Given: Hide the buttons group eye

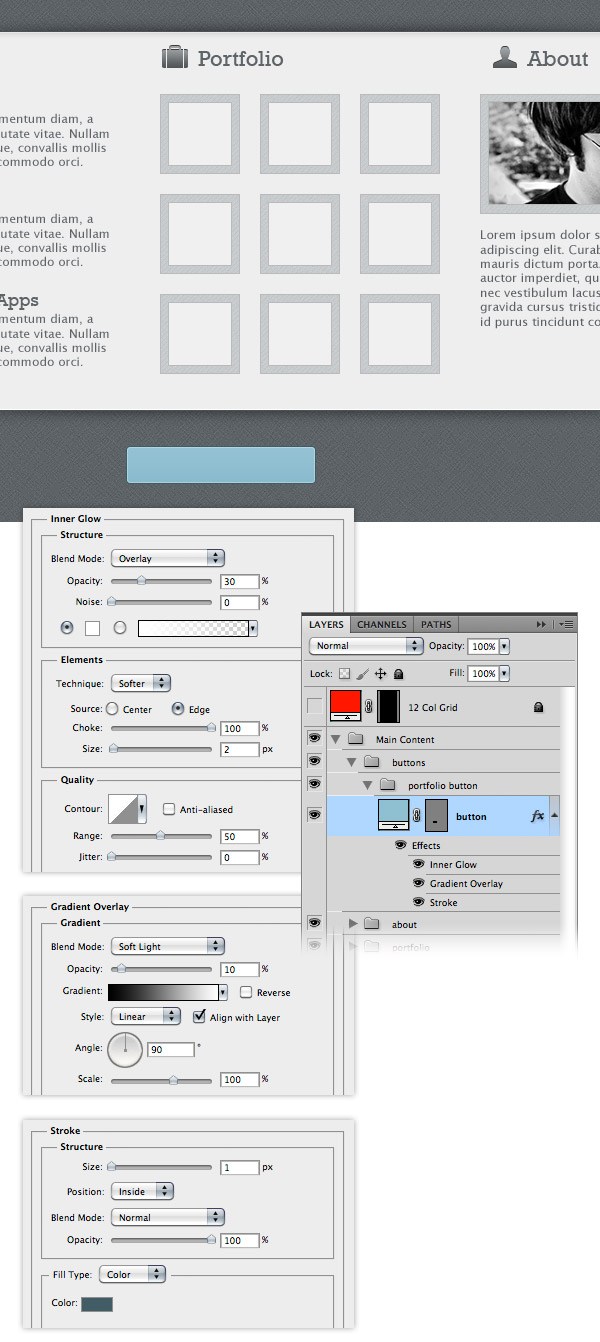Looking at the screenshot, I should tap(315, 762).
